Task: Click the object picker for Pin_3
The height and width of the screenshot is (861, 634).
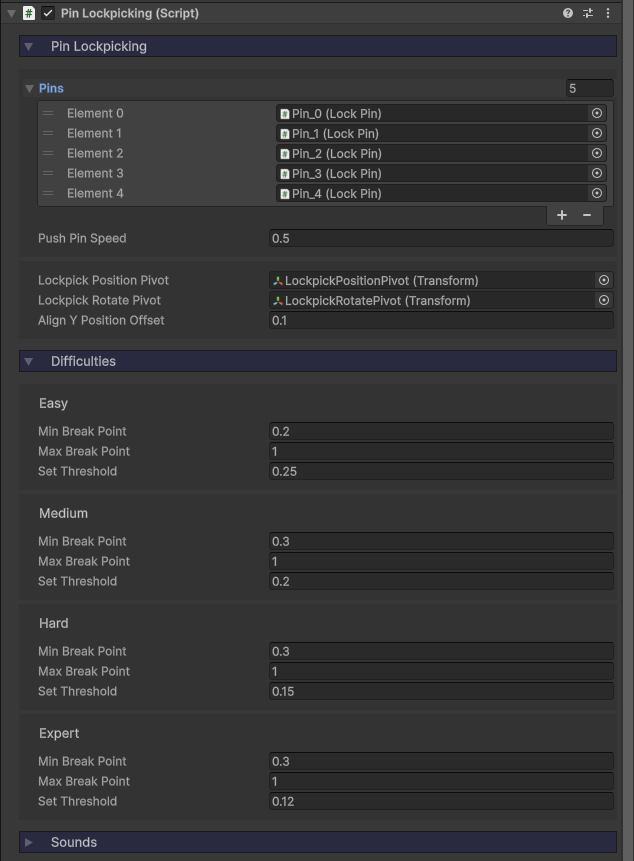Action: 597,174
